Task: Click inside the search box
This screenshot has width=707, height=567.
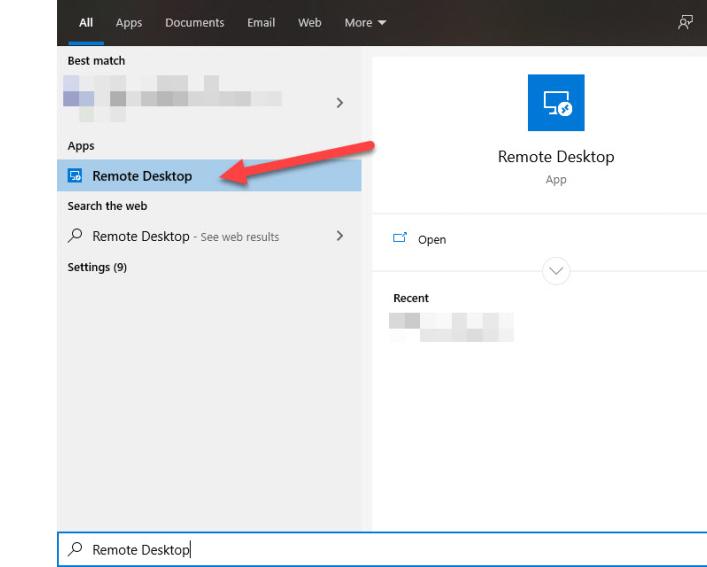Action: click(x=382, y=549)
